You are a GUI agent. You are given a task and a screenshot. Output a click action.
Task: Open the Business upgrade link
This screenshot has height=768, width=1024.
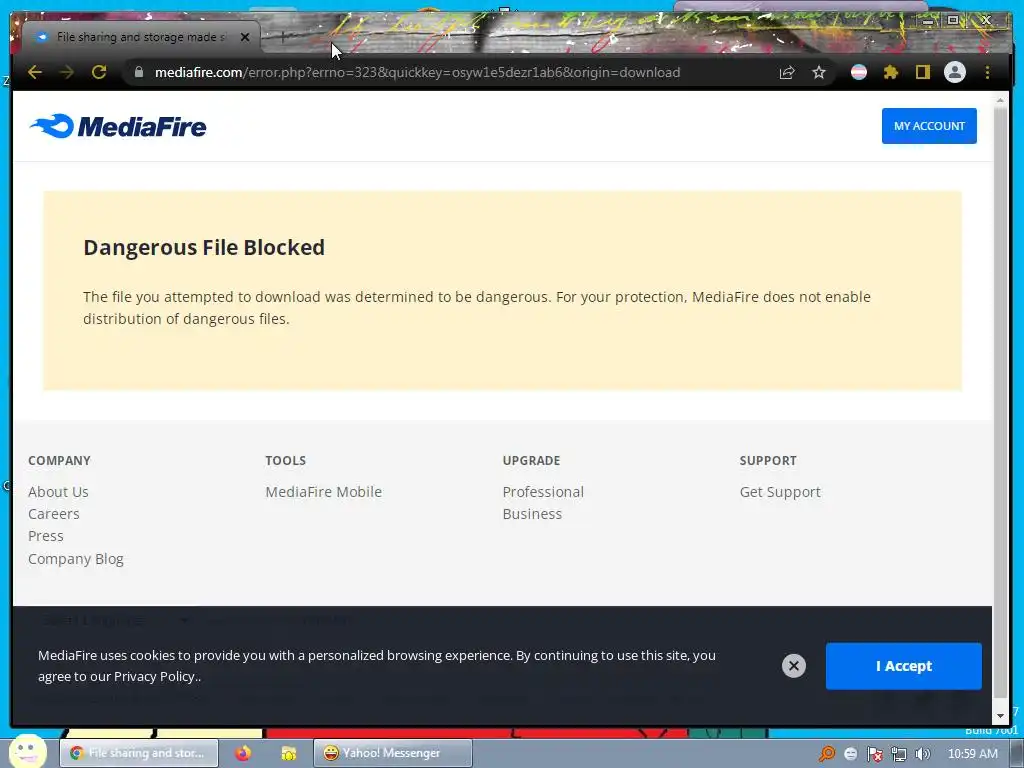[x=532, y=514]
